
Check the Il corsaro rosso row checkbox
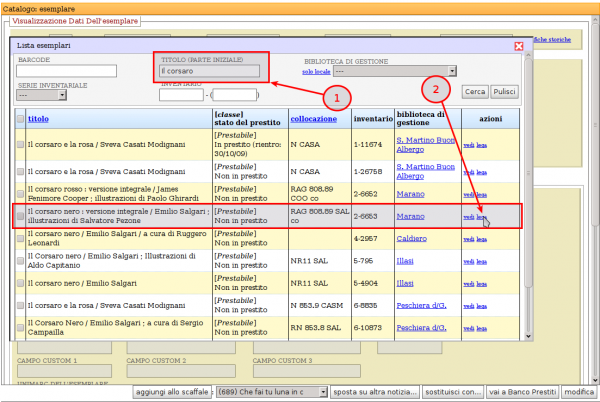click(21, 194)
